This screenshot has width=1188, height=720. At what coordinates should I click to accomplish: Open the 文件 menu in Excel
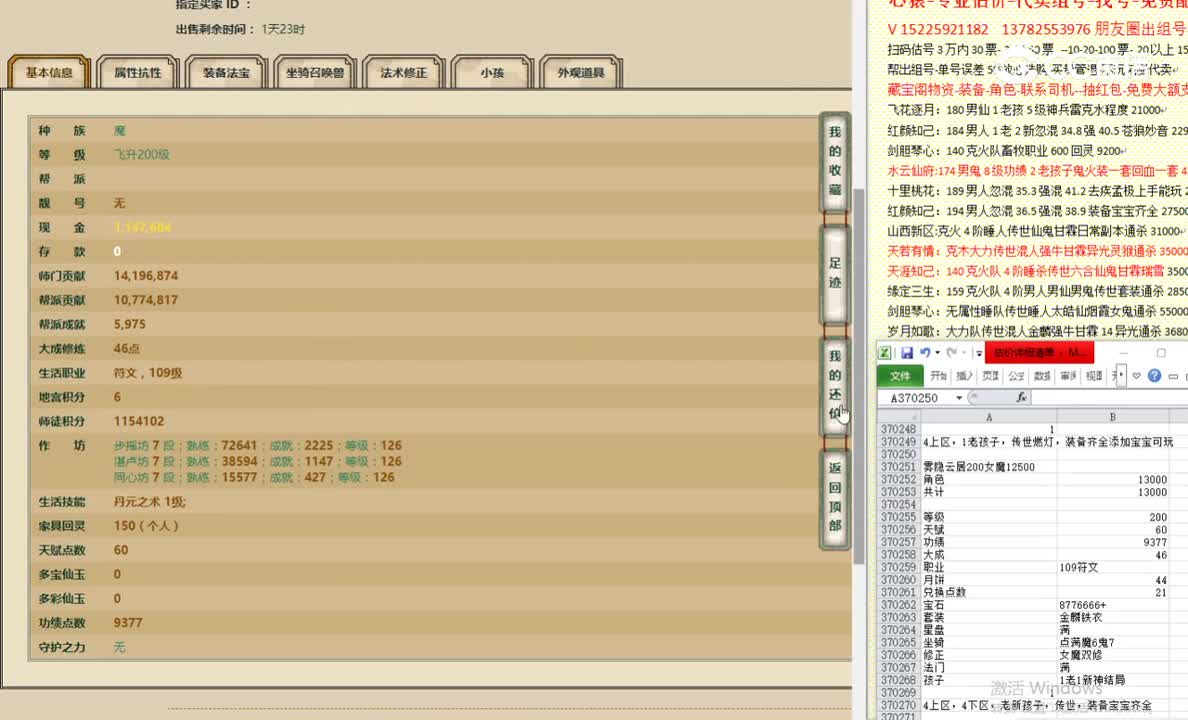pos(900,376)
